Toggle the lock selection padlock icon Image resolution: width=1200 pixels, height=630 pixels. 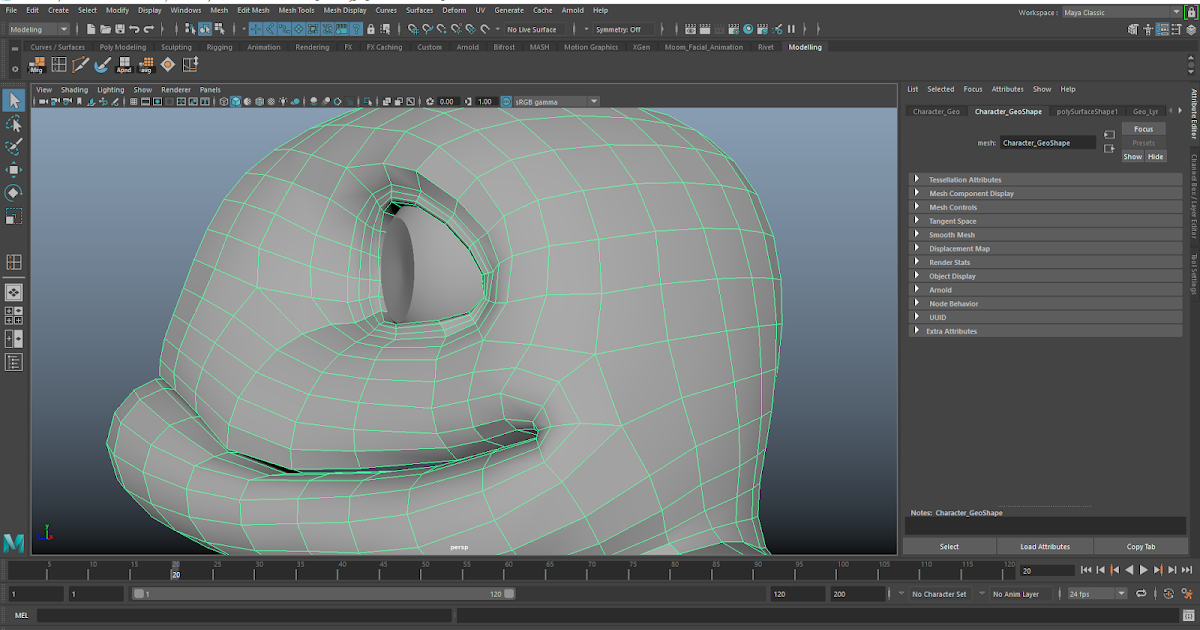[x=371, y=30]
